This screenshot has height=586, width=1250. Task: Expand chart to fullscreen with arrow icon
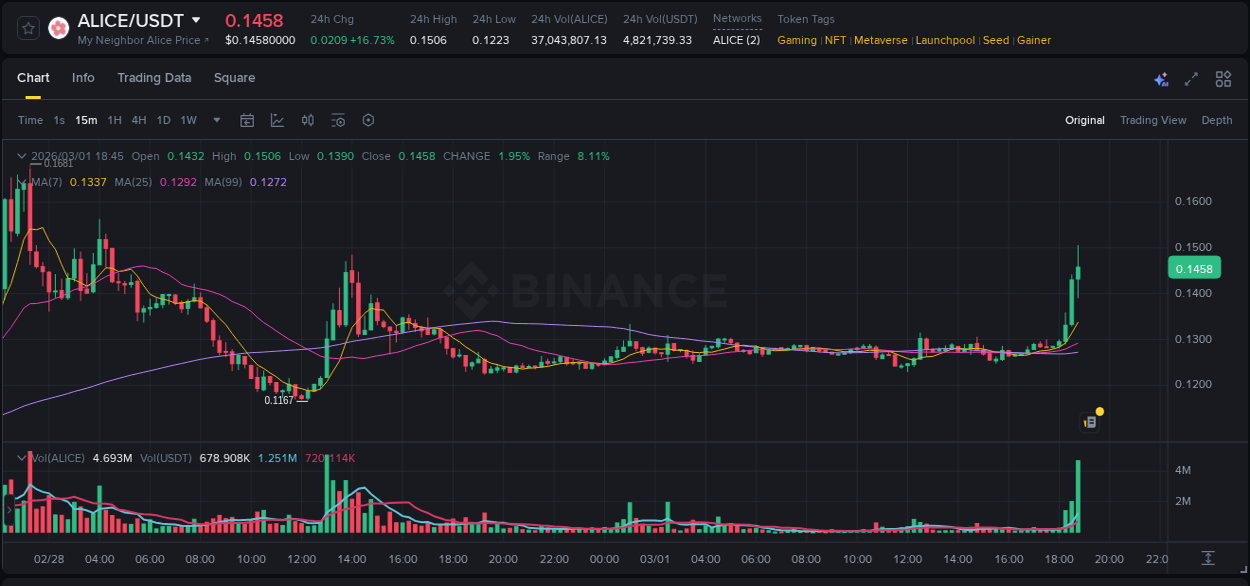[x=1190, y=78]
